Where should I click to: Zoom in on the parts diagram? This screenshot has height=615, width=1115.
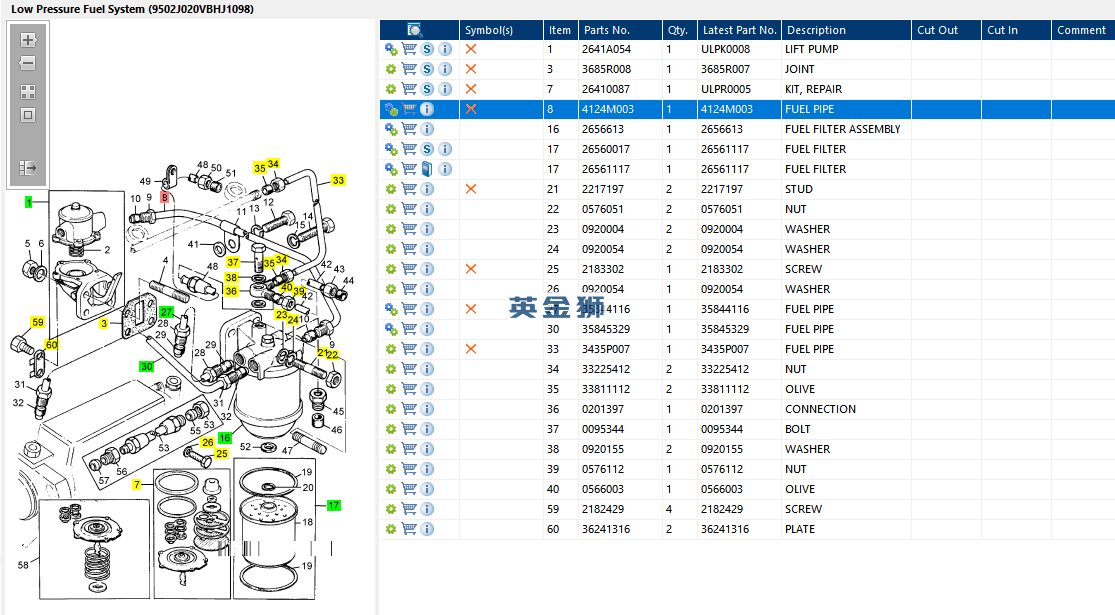[x=28, y=41]
